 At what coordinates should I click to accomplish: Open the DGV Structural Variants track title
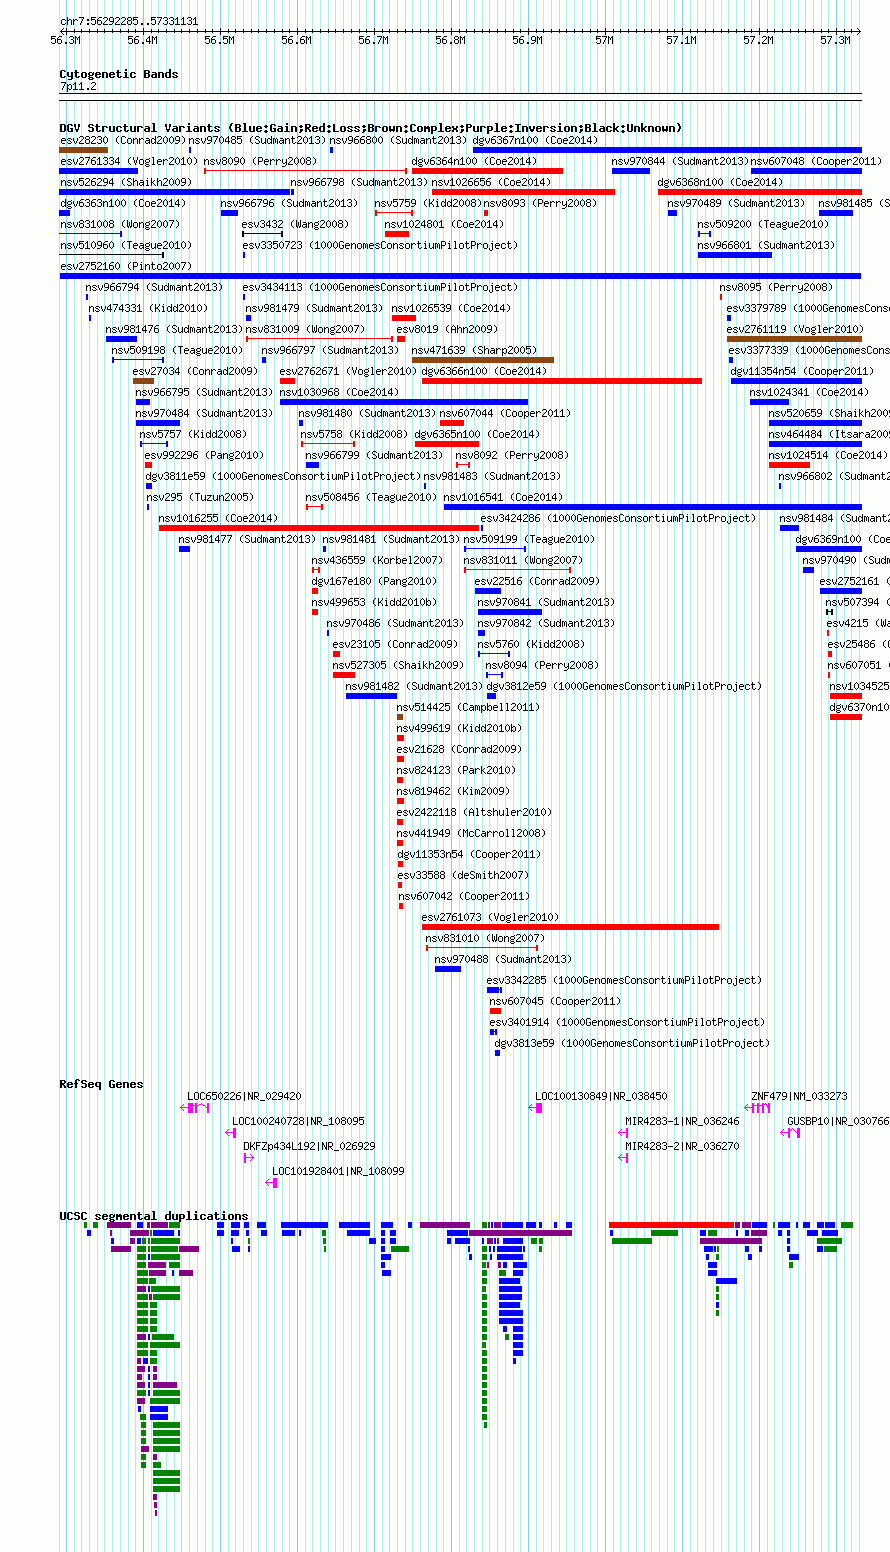(370, 128)
